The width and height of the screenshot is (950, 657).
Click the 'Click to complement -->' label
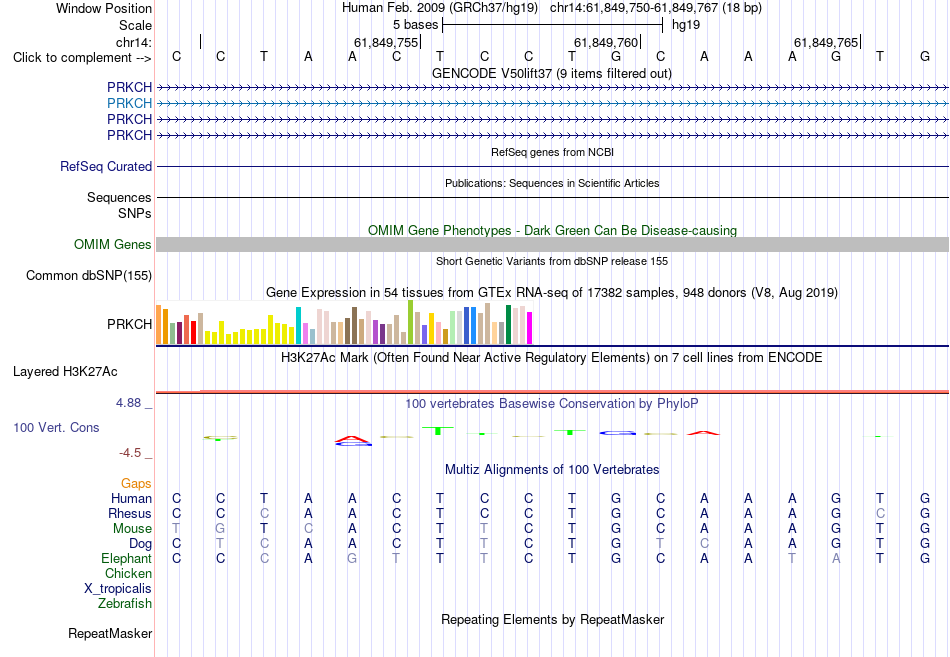tap(82, 58)
